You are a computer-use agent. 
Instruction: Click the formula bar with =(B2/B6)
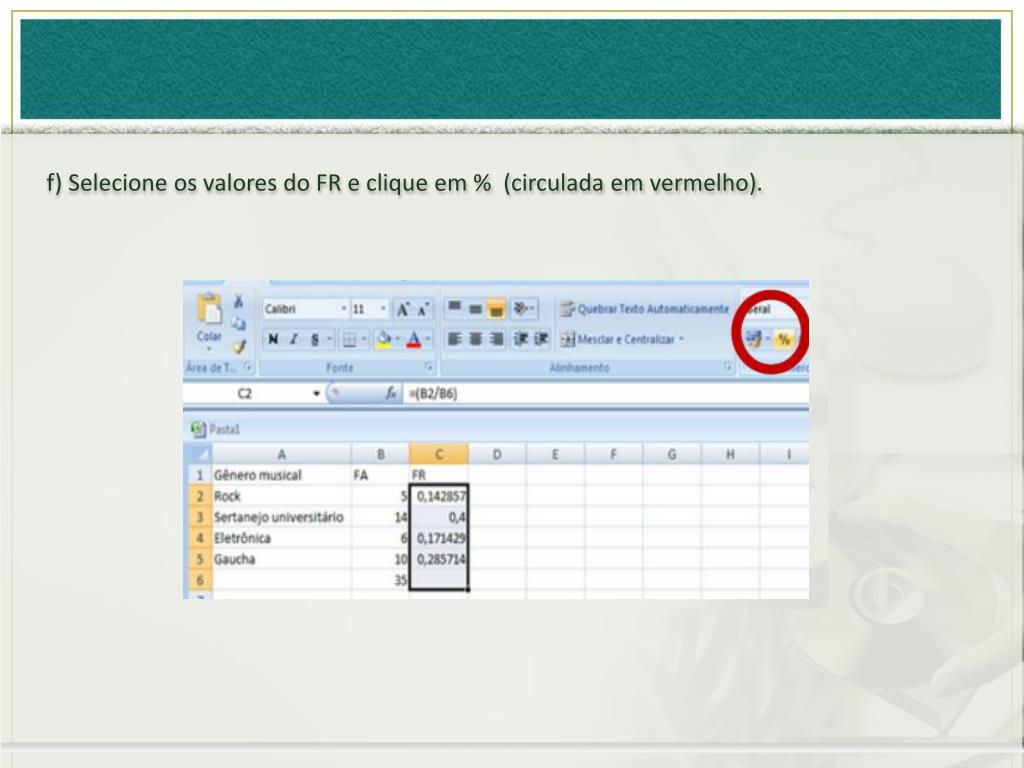coord(607,393)
